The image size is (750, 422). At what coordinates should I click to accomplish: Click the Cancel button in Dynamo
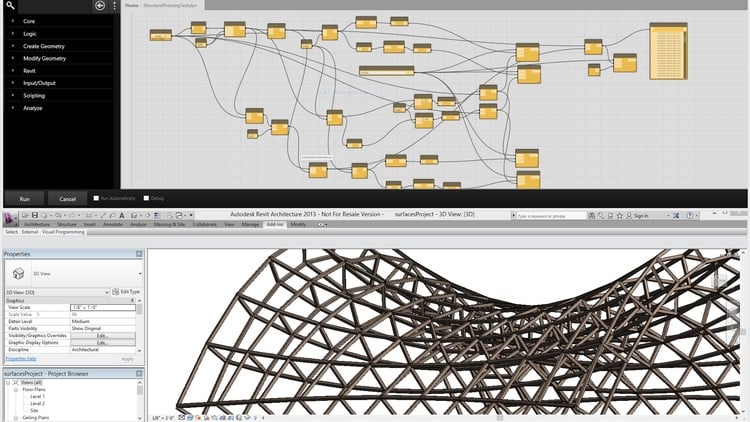click(x=67, y=199)
